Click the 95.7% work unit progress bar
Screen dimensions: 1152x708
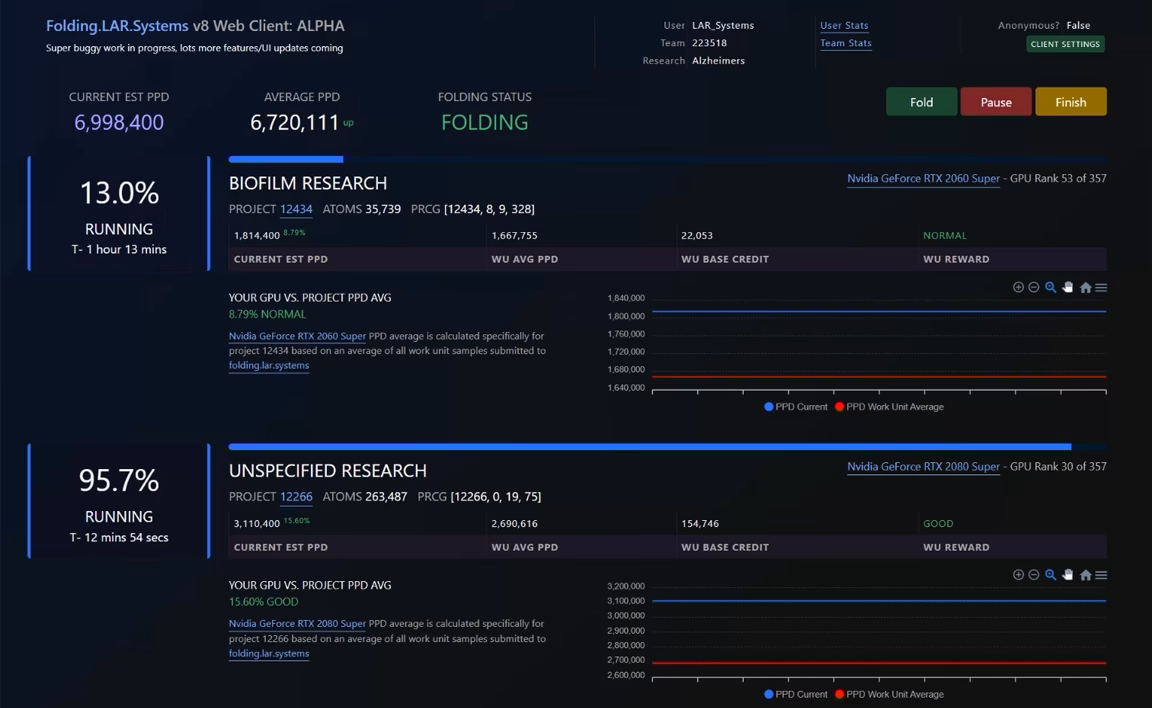(x=650, y=447)
